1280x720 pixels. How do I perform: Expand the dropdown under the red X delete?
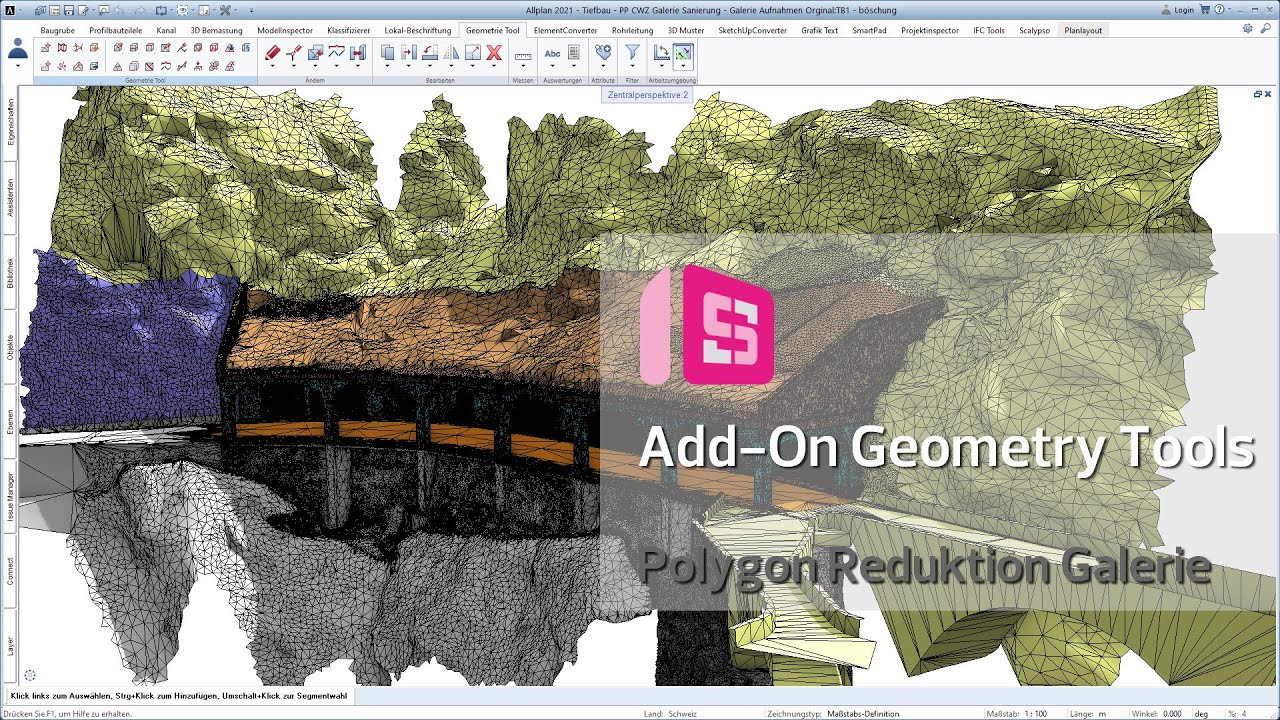point(494,66)
